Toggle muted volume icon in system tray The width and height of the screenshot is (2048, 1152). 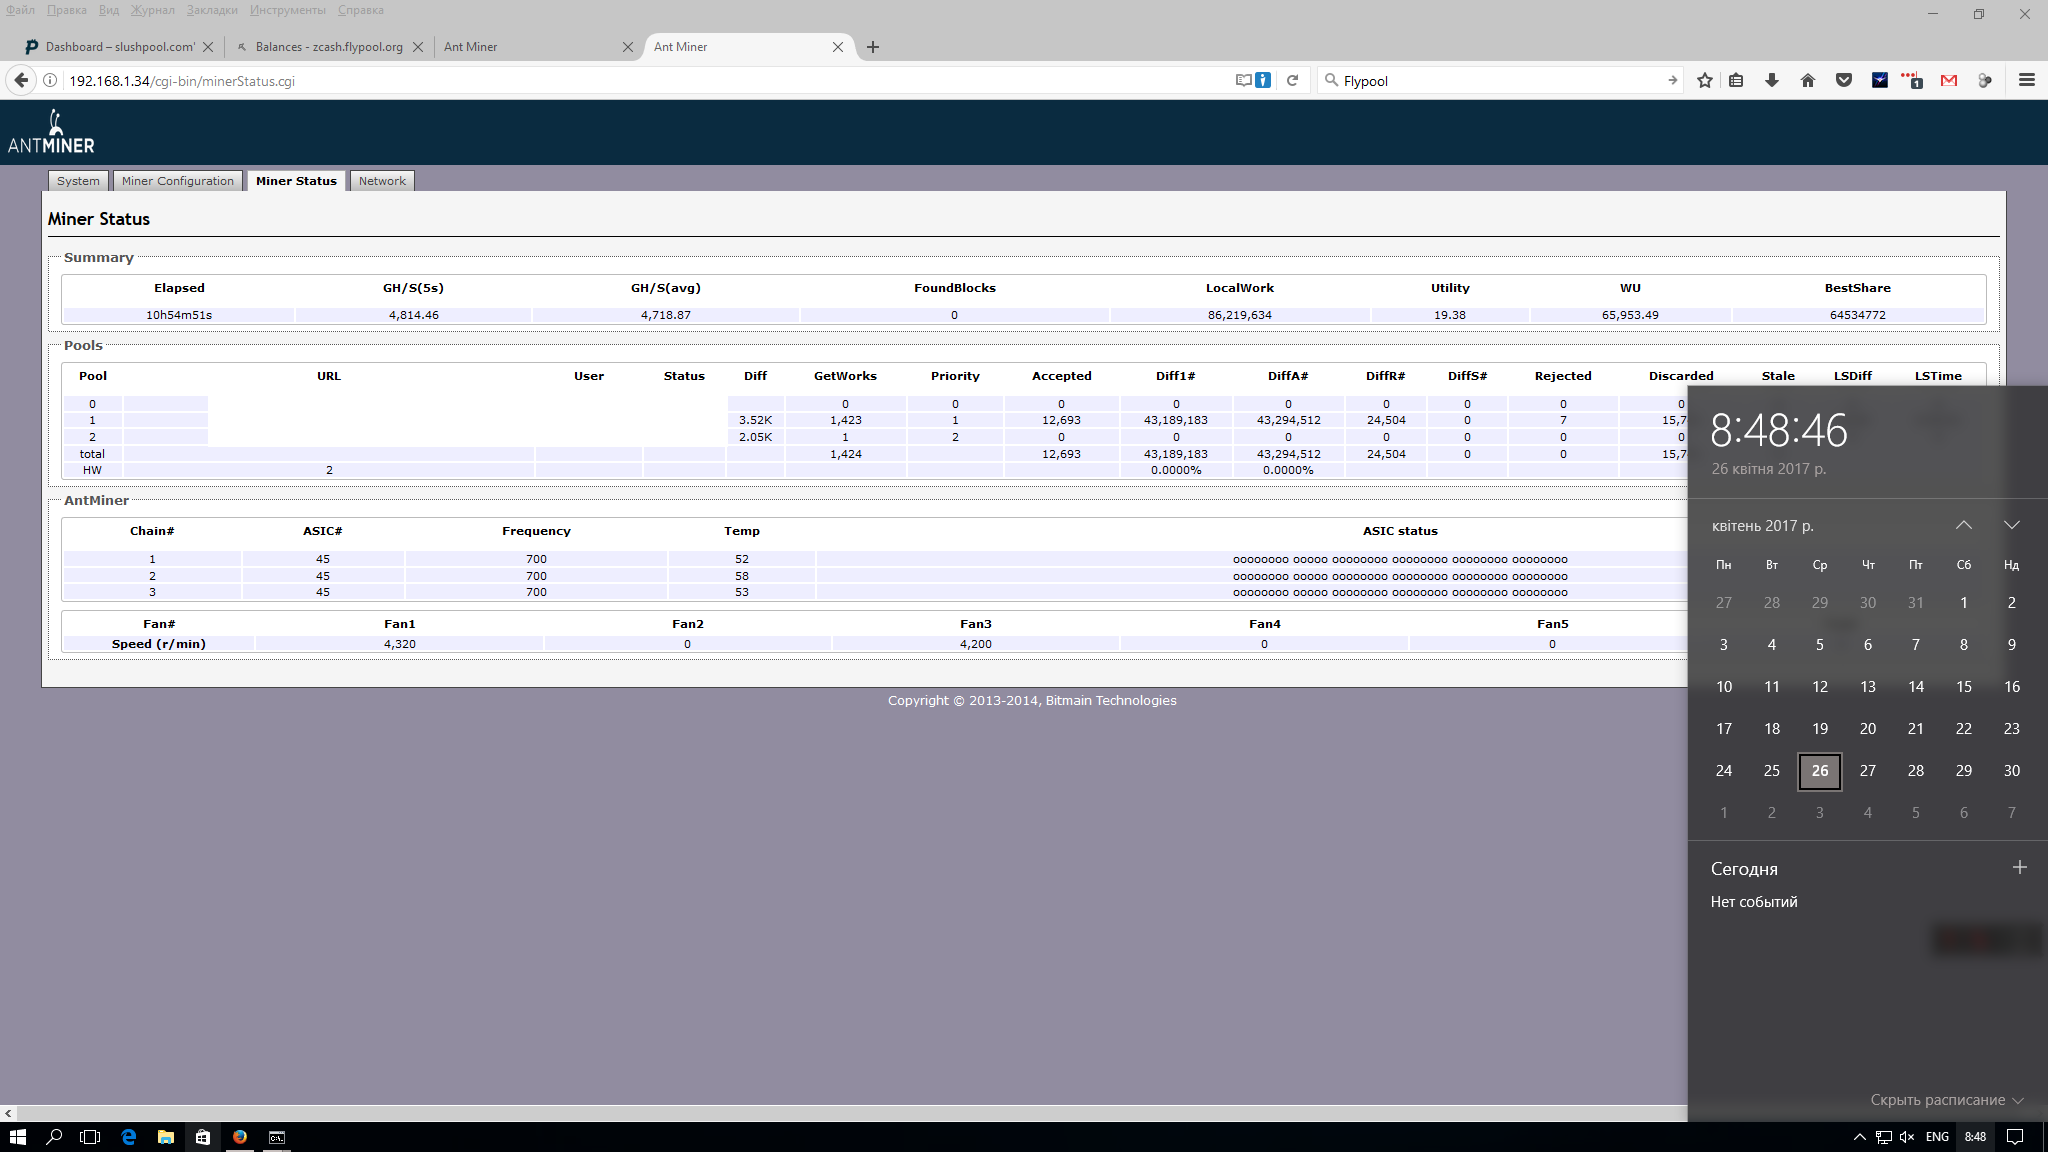tap(1907, 1137)
